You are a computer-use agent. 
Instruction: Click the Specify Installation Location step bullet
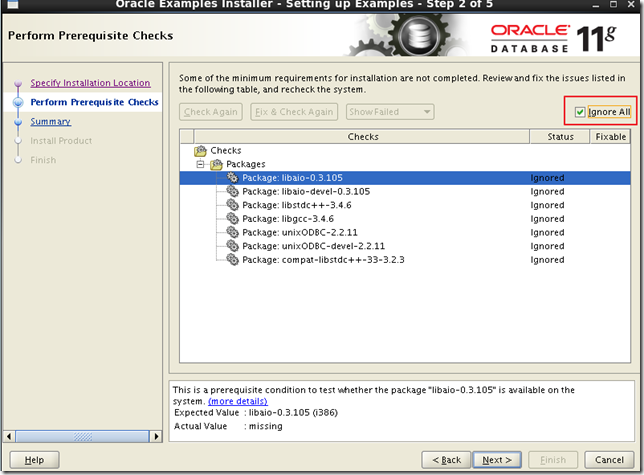pyautogui.click(x=18, y=83)
